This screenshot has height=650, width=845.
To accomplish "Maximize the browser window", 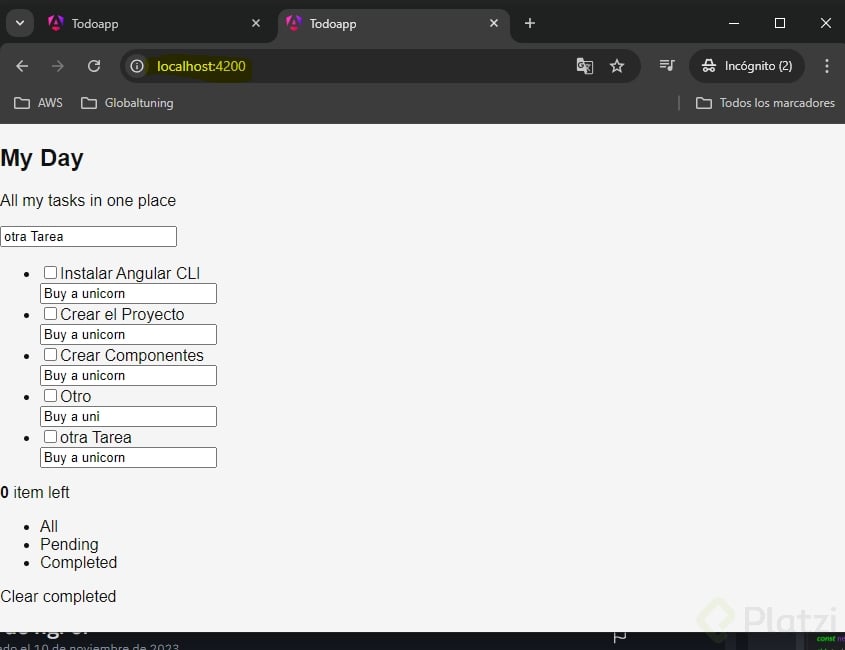I will [x=779, y=23].
